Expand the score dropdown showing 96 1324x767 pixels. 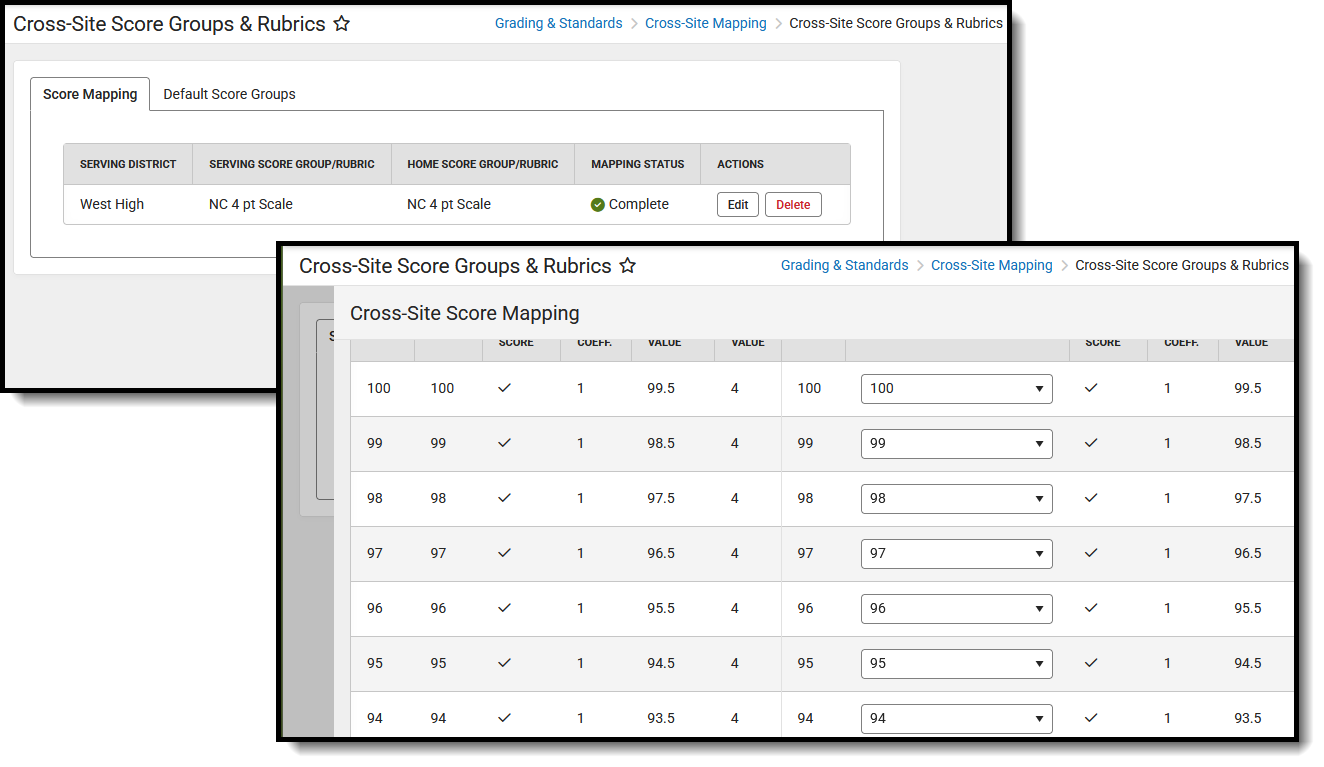click(x=956, y=609)
